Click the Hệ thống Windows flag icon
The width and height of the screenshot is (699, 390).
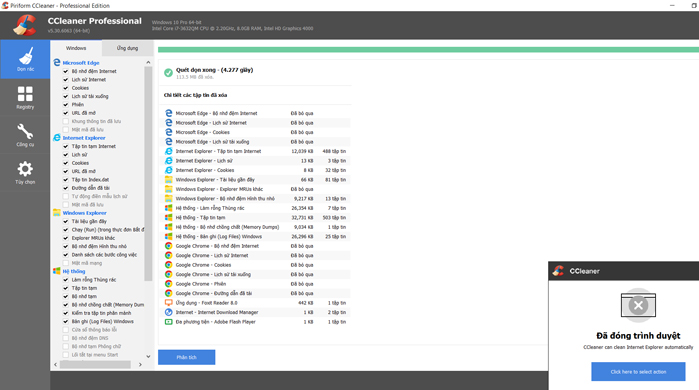pyautogui.click(x=57, y=271)
